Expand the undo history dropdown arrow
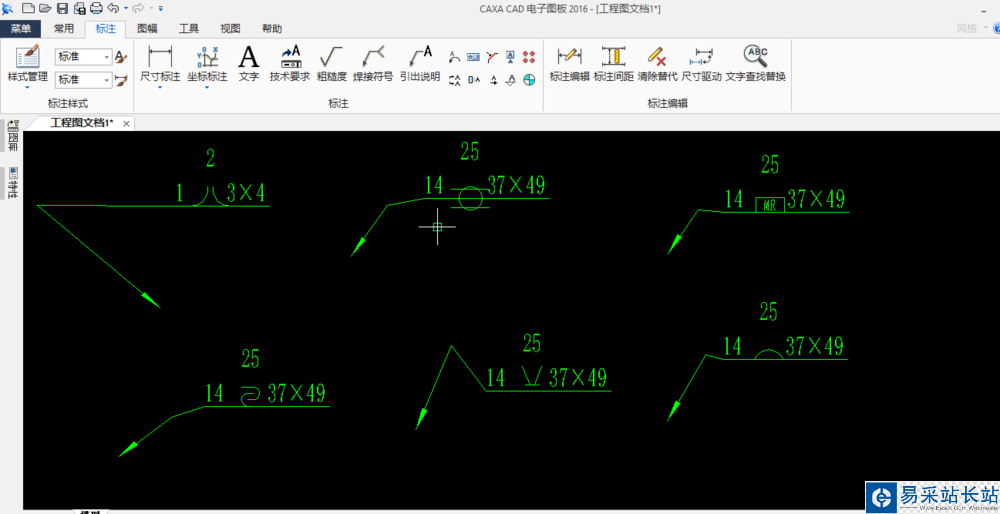Viewport: 1000px width, 514px height. point(126,8)
